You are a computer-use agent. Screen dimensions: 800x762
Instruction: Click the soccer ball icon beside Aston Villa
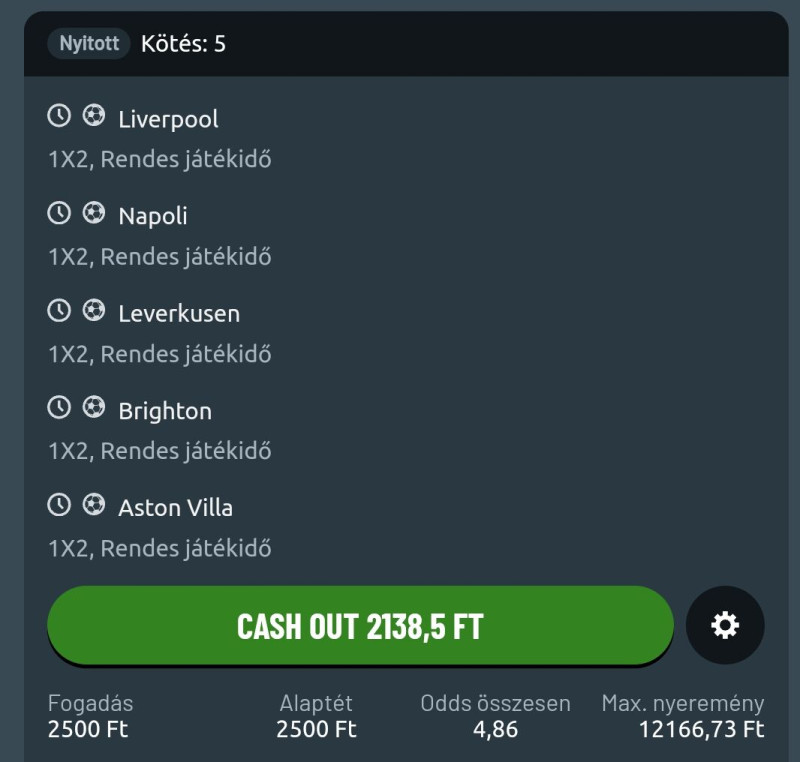pos(93,505)
